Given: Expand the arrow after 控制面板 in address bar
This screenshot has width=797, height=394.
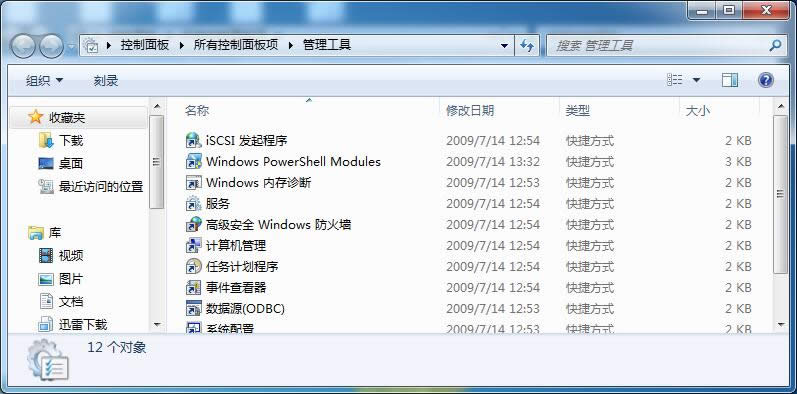Looking at the screenshot, I should pyautogui.click(x=182, y=45).
